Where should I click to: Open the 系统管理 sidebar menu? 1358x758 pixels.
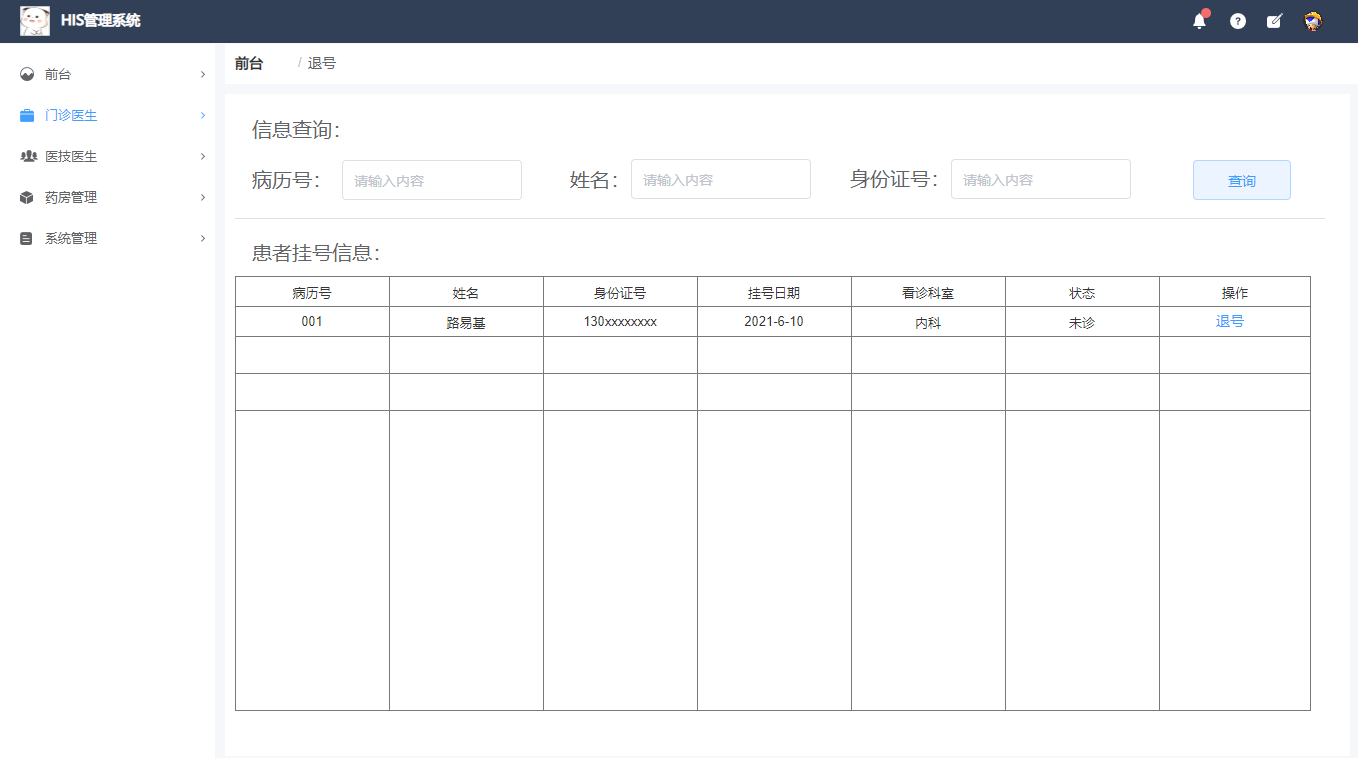coord(107,238)
